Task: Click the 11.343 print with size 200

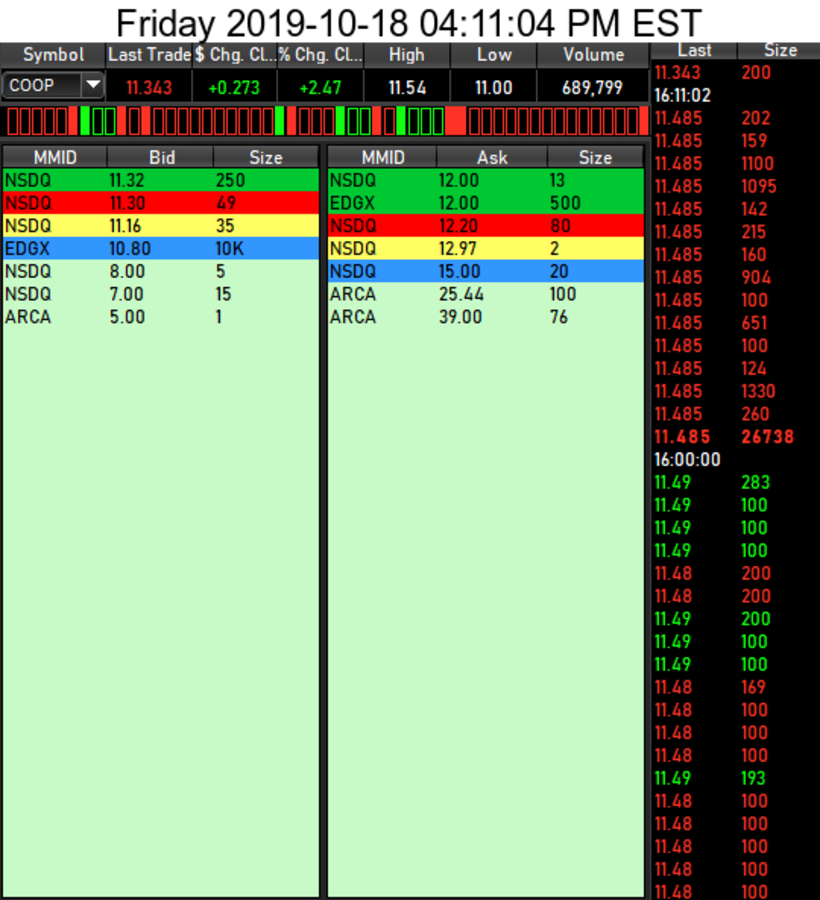Action: (736, 73)
